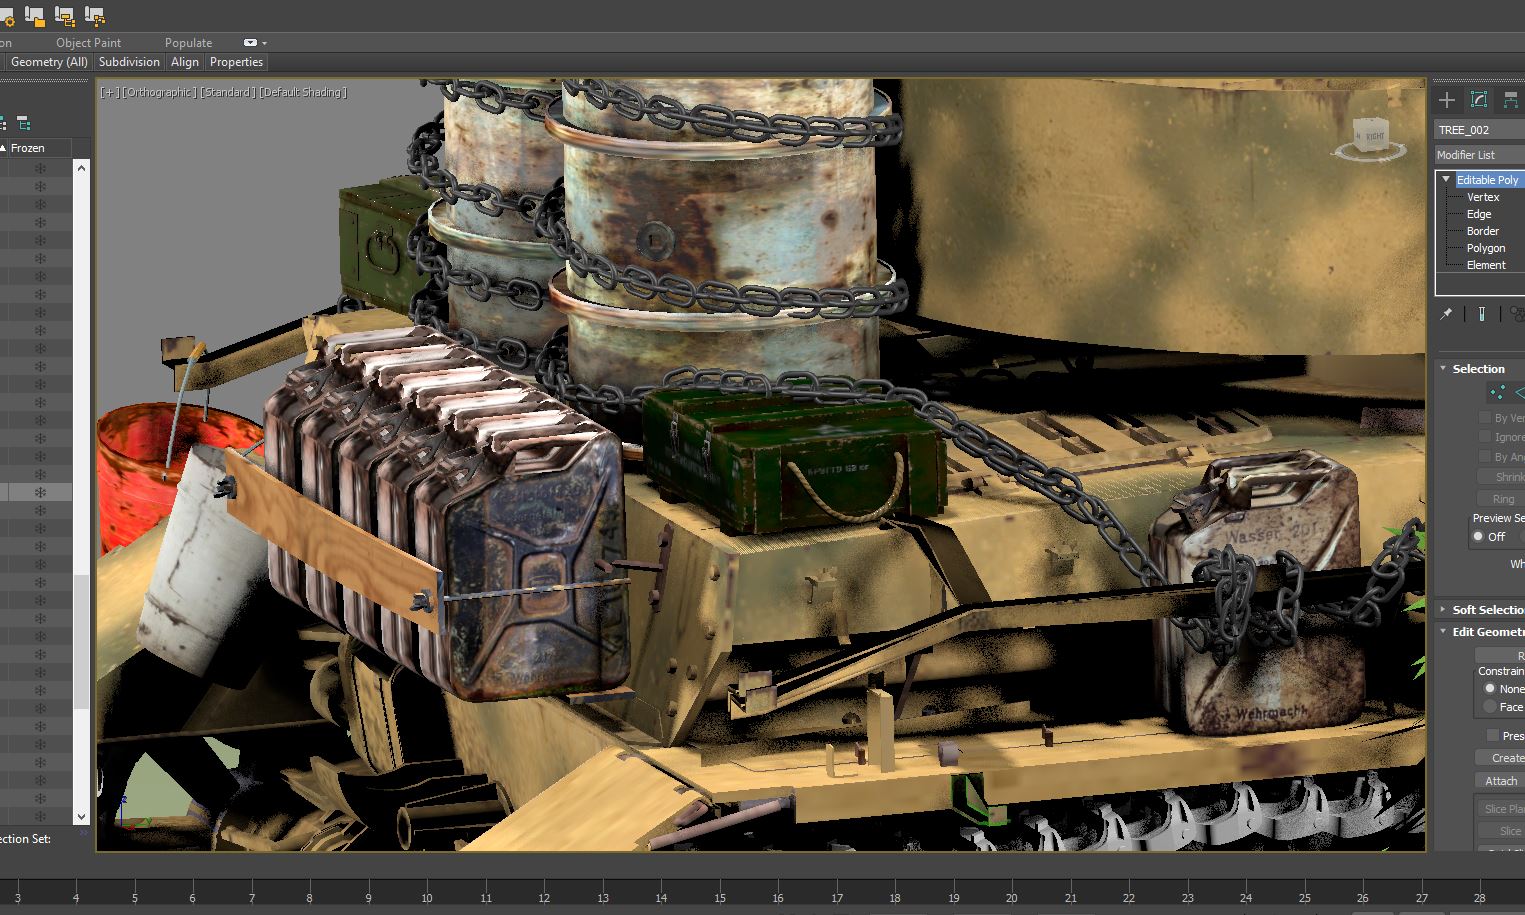The image size is (1525, 915).
Task: Switch to the Populate ribbon tab
Action: pos(188,43)
